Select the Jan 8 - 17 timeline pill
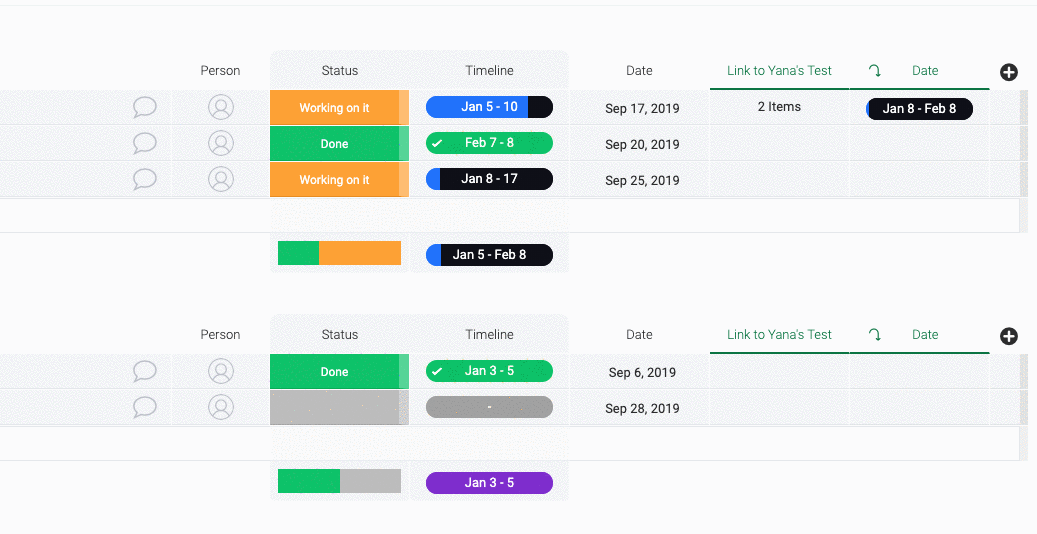 click(x=489, y=179)
